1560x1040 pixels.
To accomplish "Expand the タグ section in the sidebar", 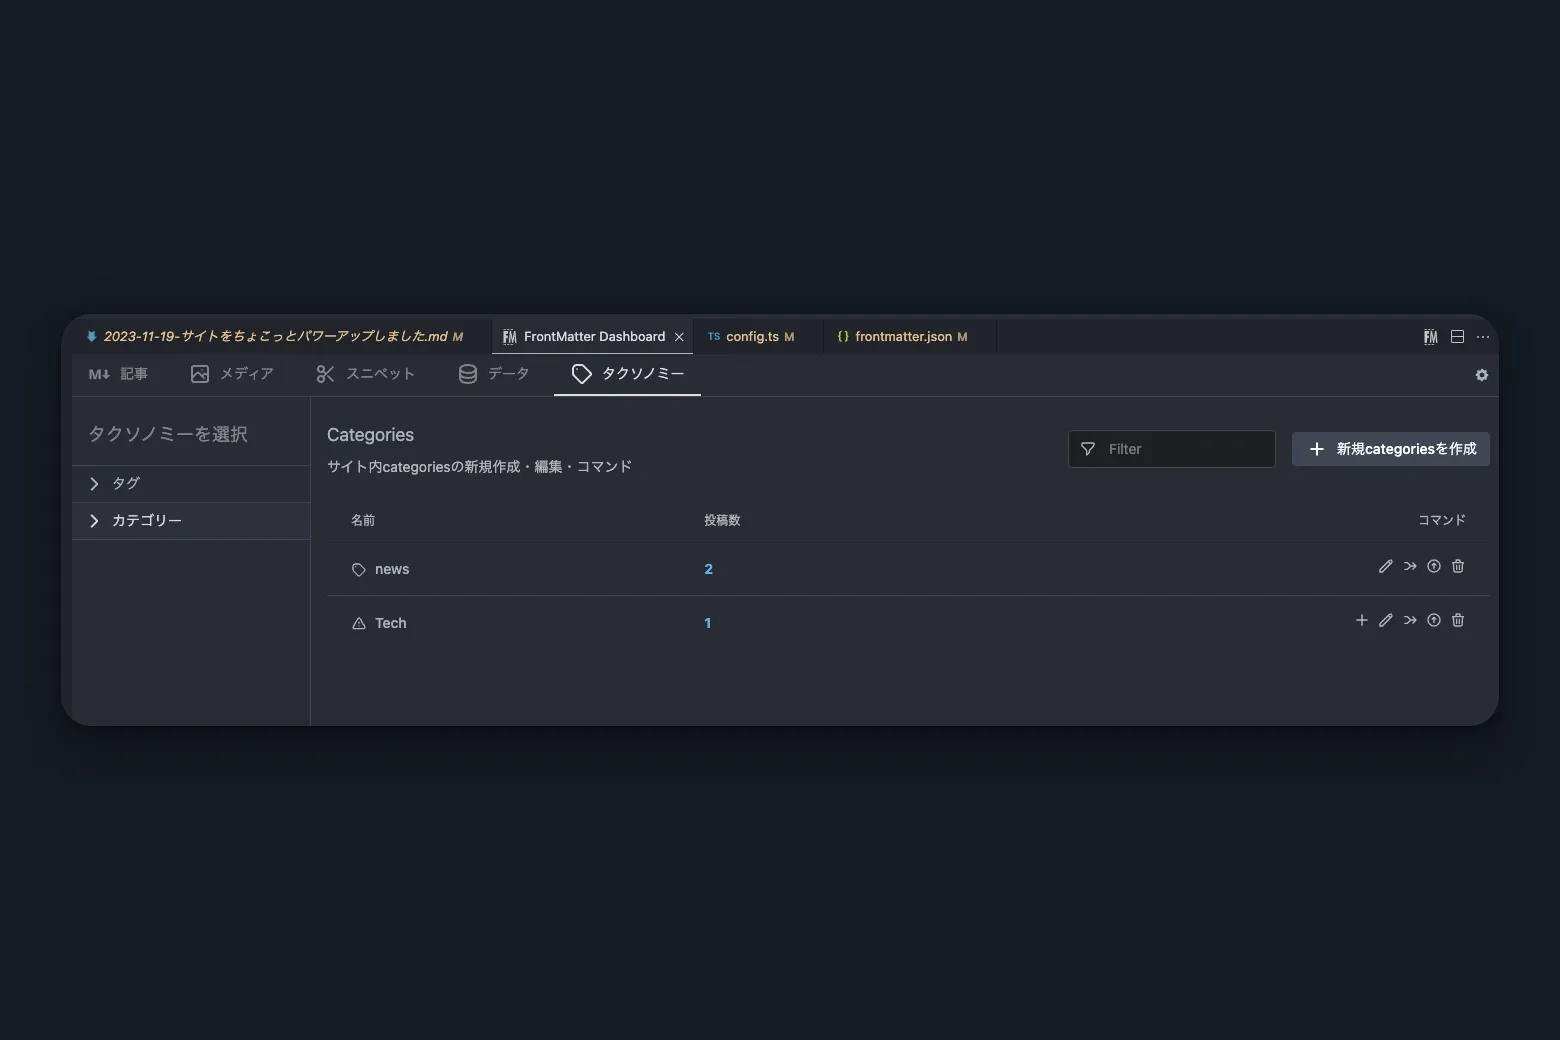I will click(x=118, y=483).
